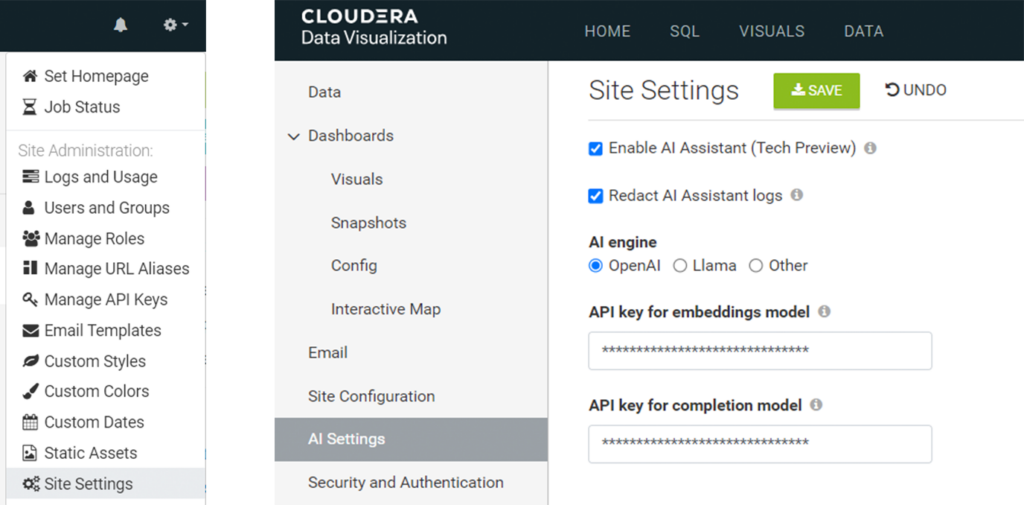Click the Cloudera Data Visualization logo

pyautogui.click(x=374, y=27)
